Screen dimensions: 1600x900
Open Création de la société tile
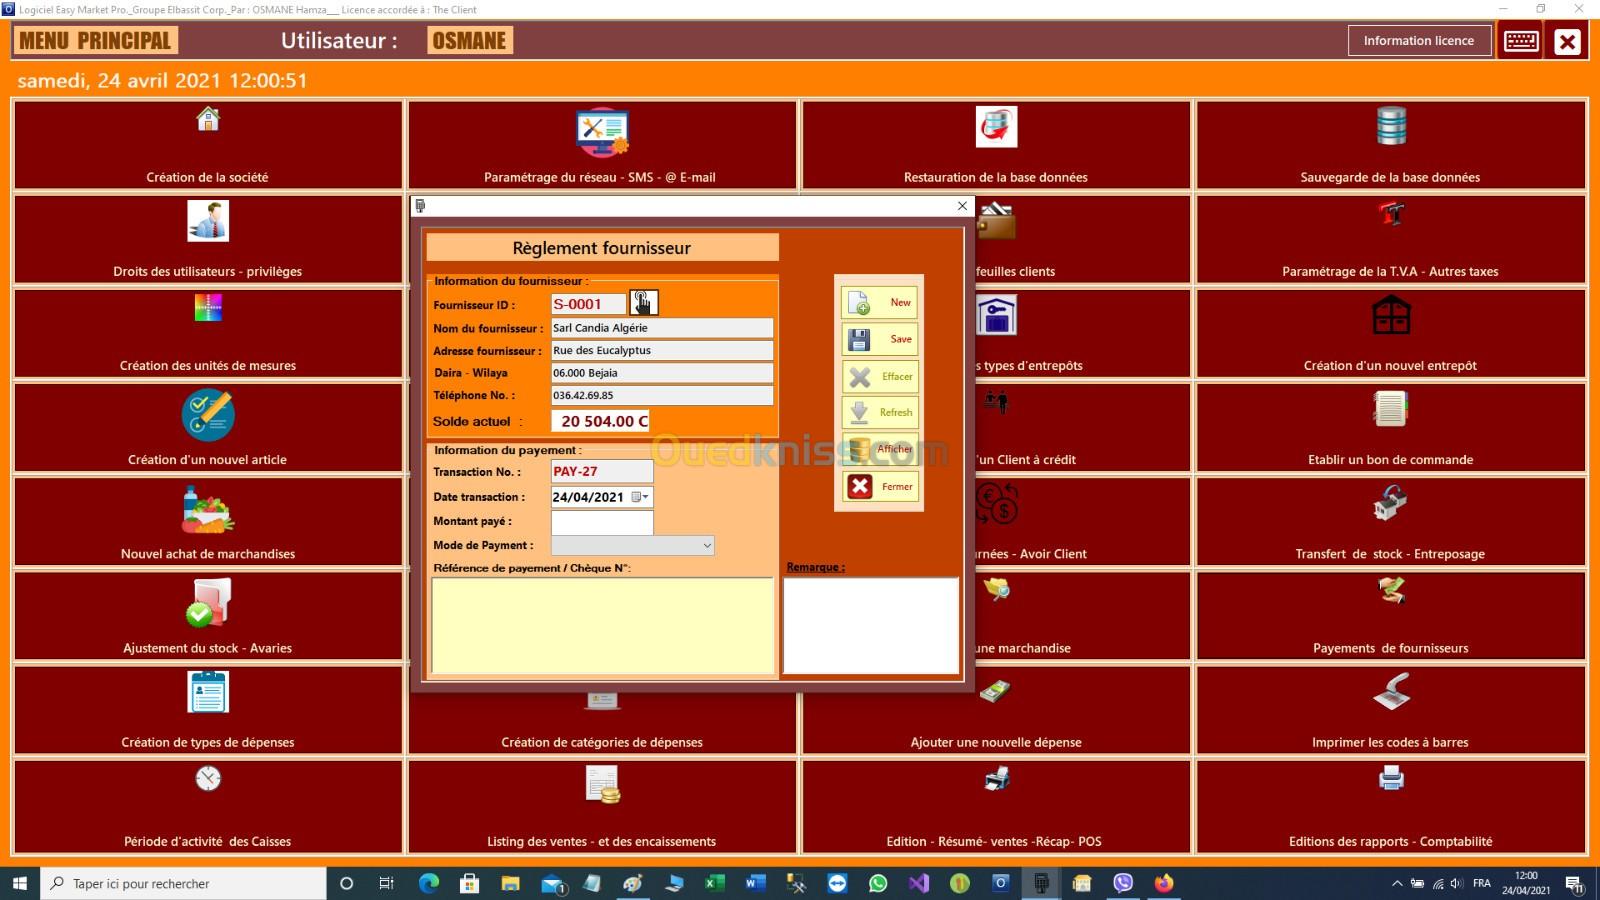coord(208,145)
